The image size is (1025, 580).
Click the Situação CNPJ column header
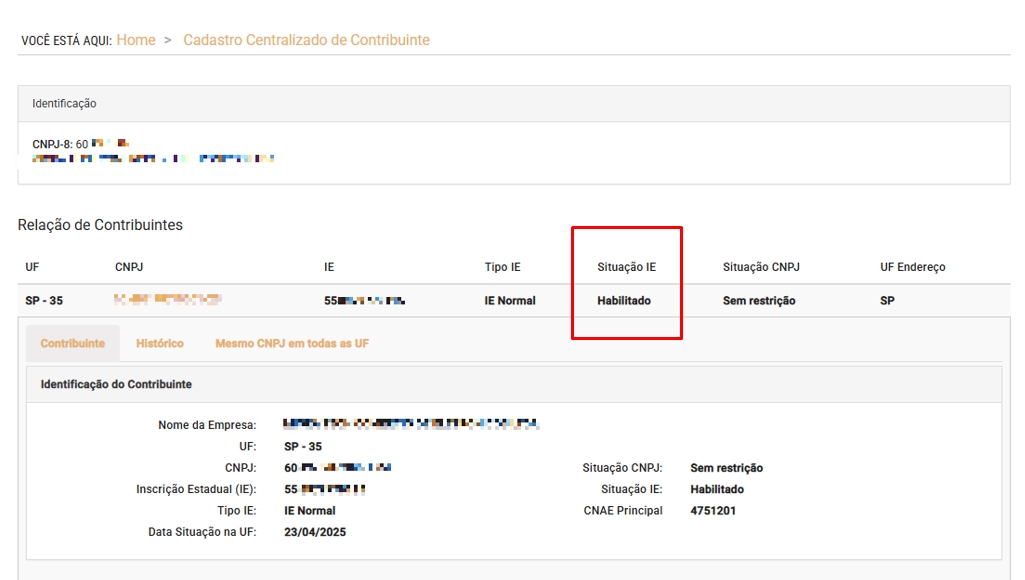(x=761, y=267)
